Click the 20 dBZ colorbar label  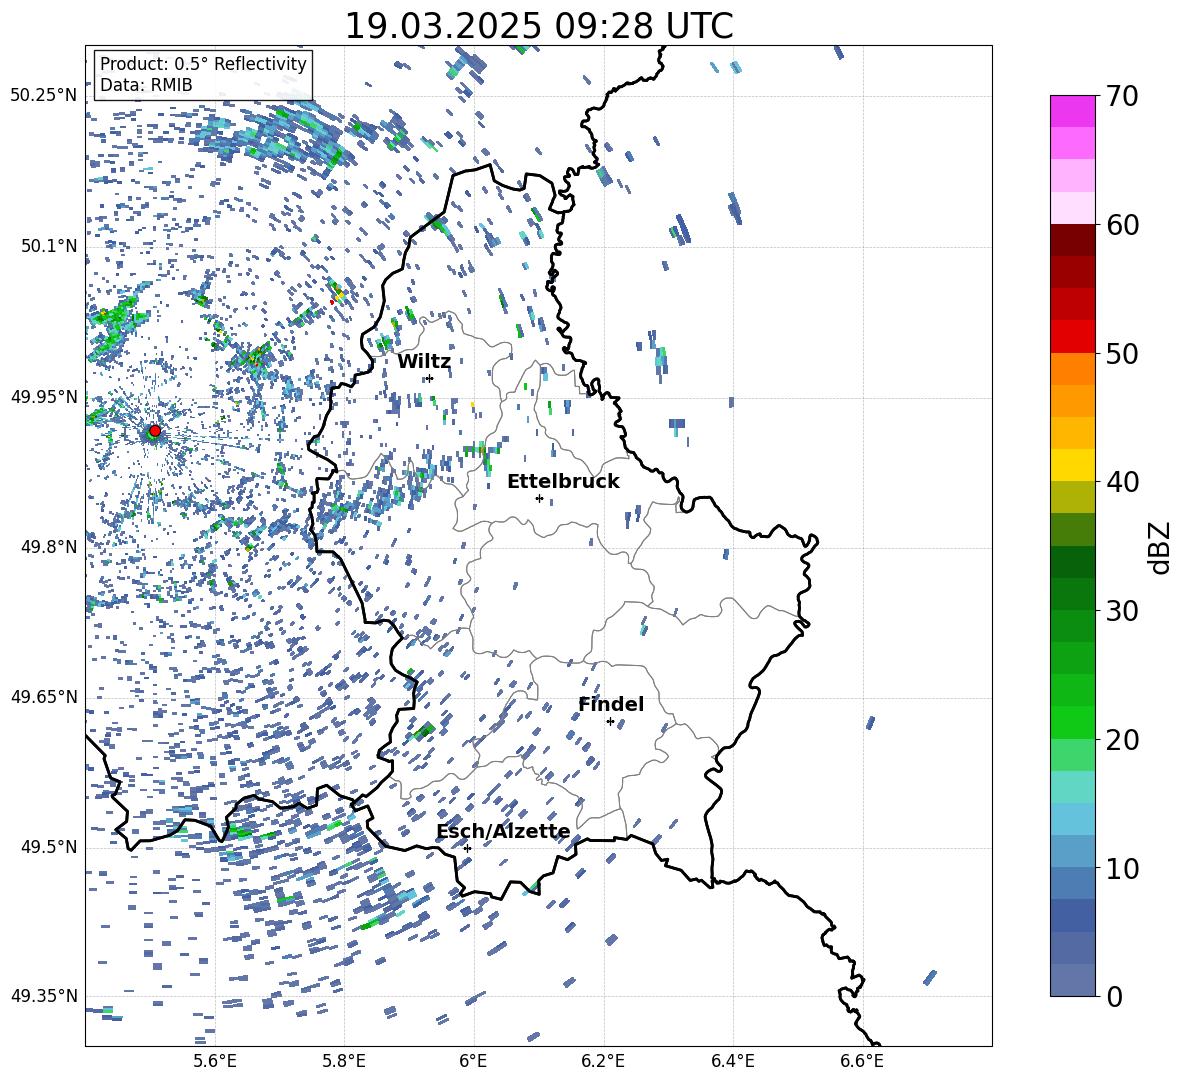(1121, 739)
